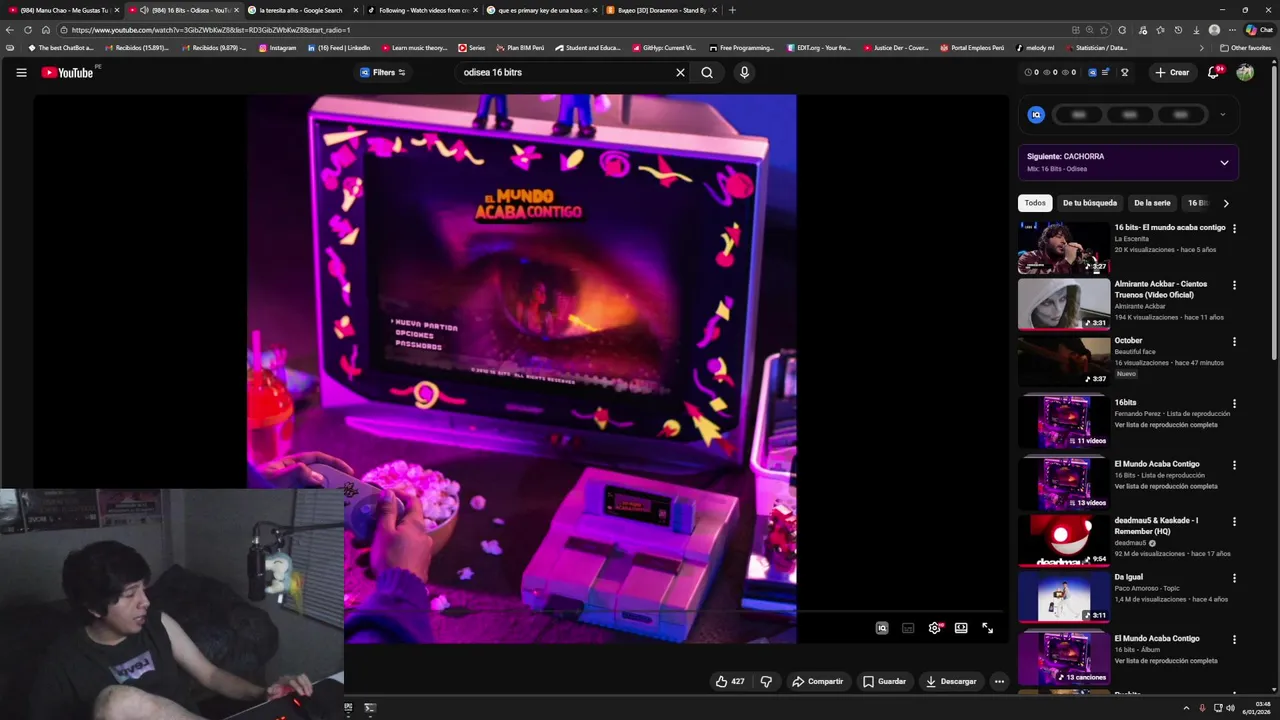Open a new browser tab
Image resolution: width=1280 pixels, height=720 pixels.
tap(732, 10)
